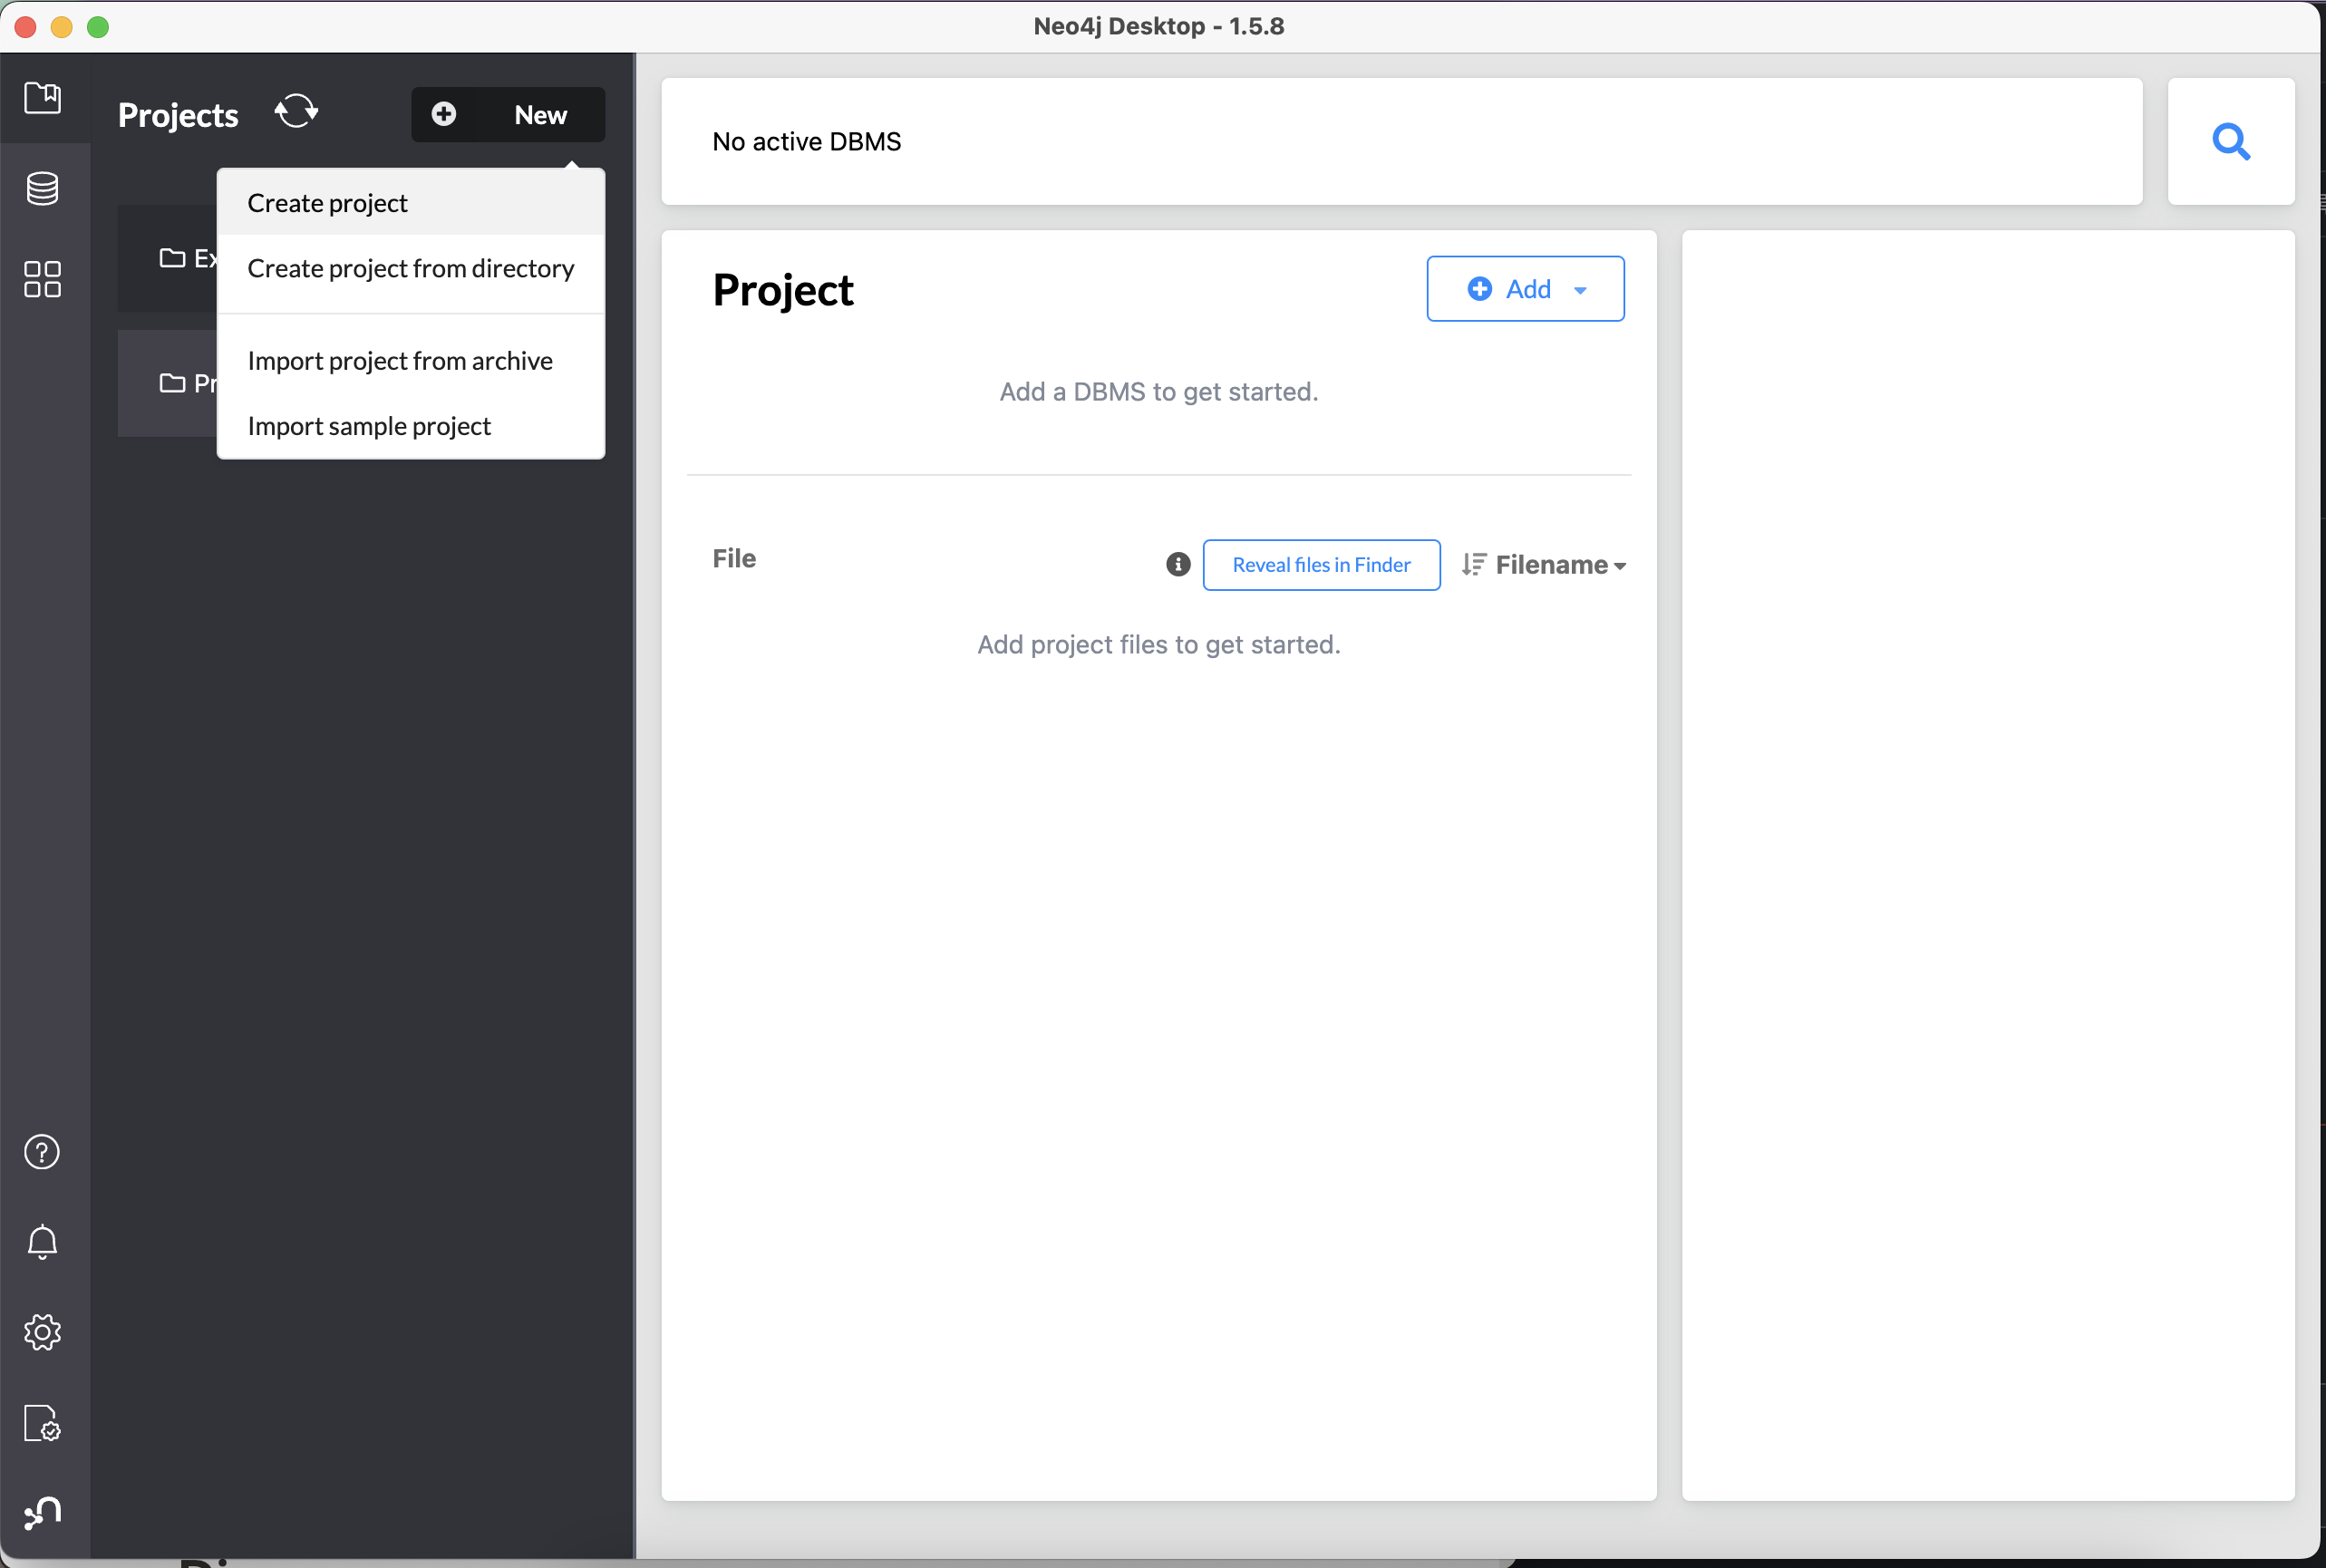Click the Neo4j about logo icon
The image size is (2326, 1568).
[x=42, y=1513]
